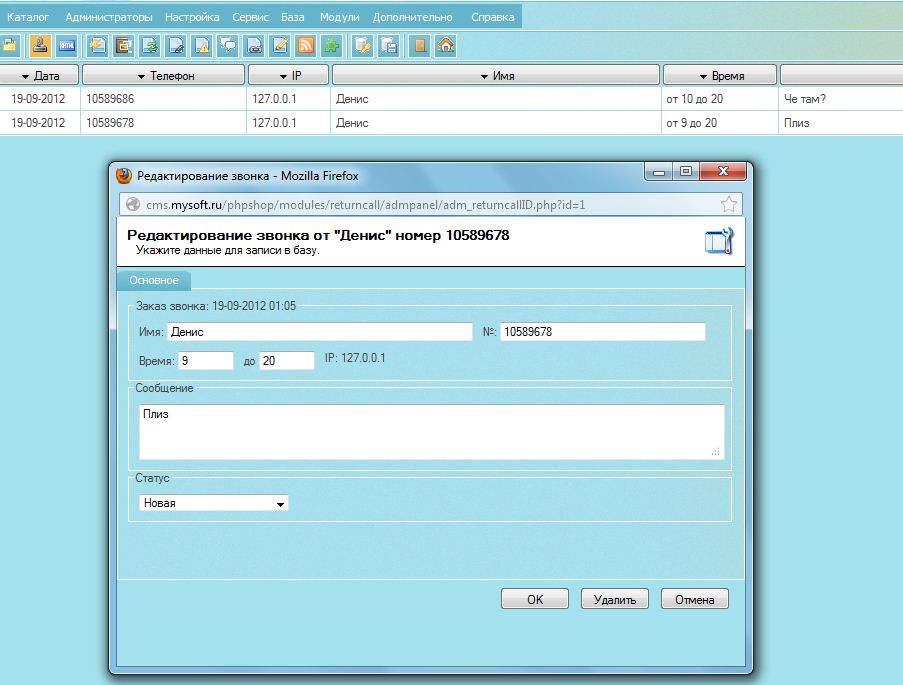
Task: Click the Время end field containing 20
Action: click(287, 361)
